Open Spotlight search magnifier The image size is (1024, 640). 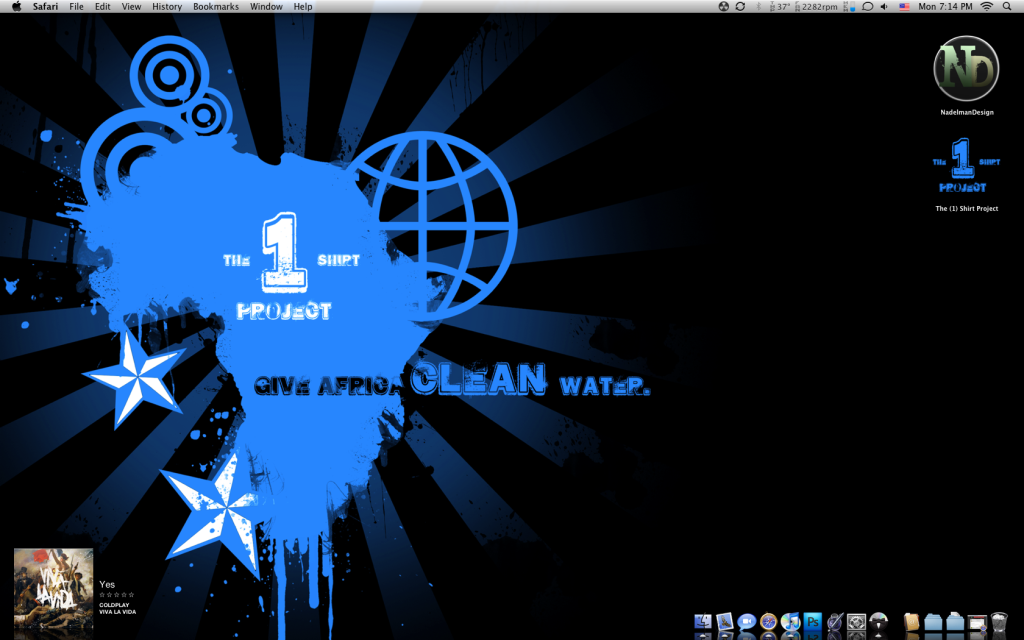[1007, 7]
